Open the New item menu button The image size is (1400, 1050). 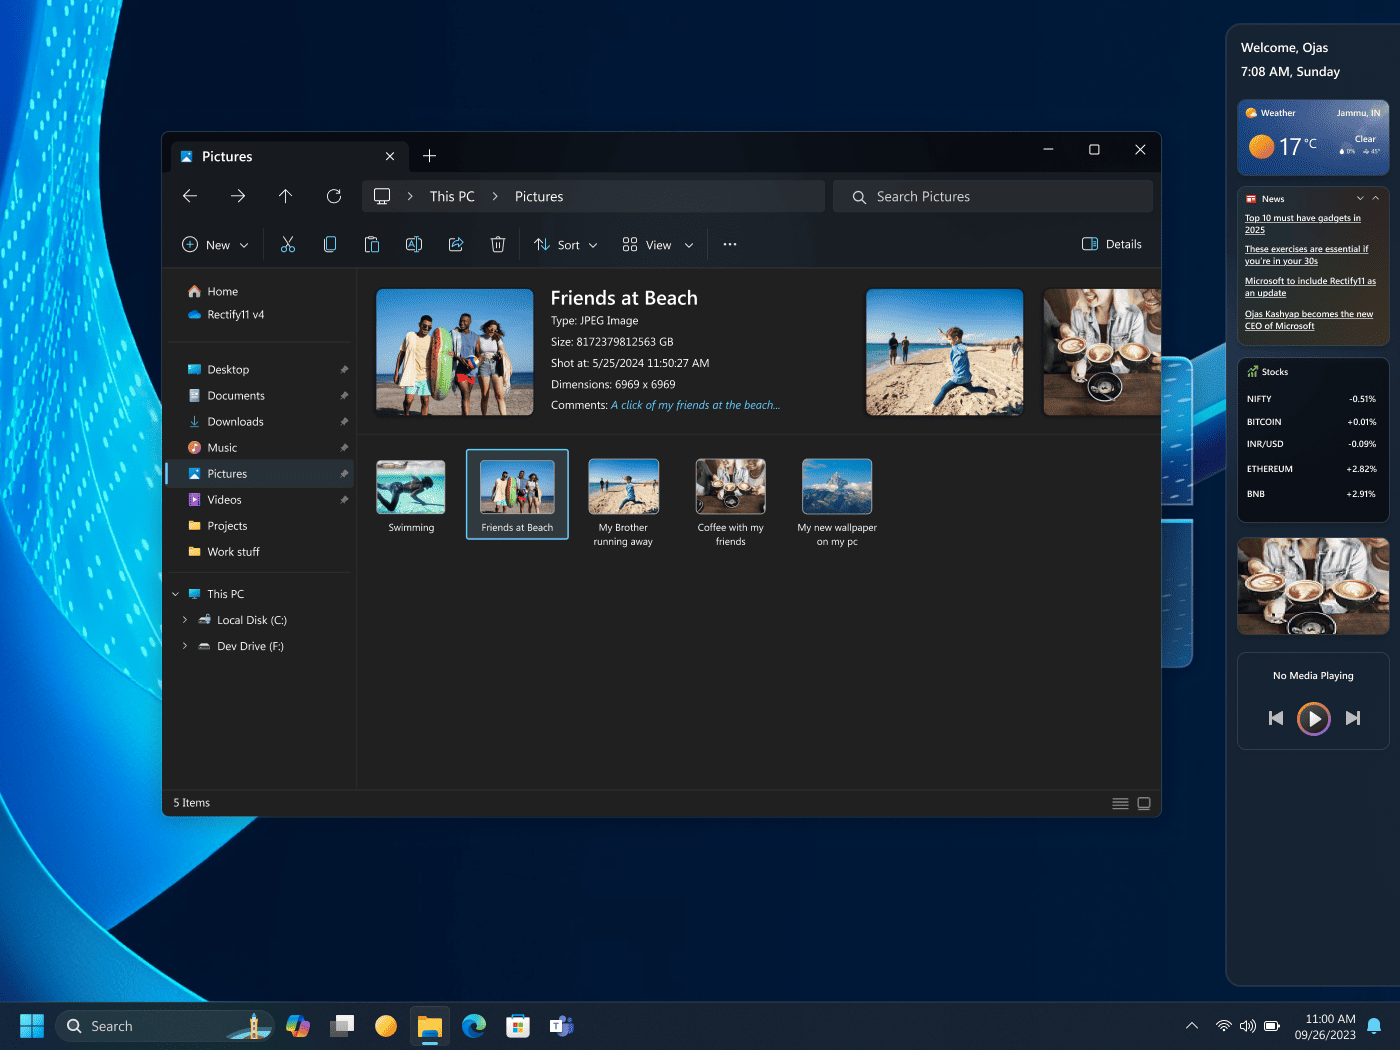pyautogui.click(x=215, y=245)
